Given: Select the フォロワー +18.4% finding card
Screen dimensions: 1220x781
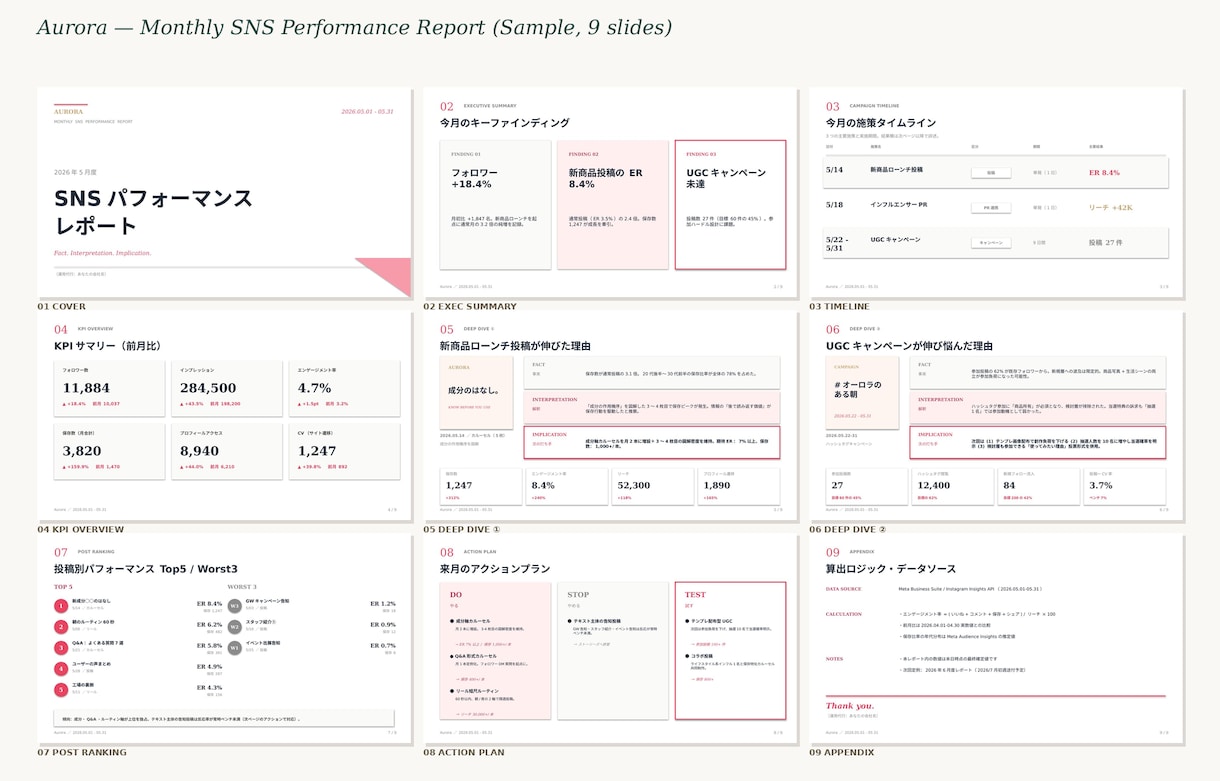Looking at the screenshot, I should pyautogui.click(x=495, y=204).
